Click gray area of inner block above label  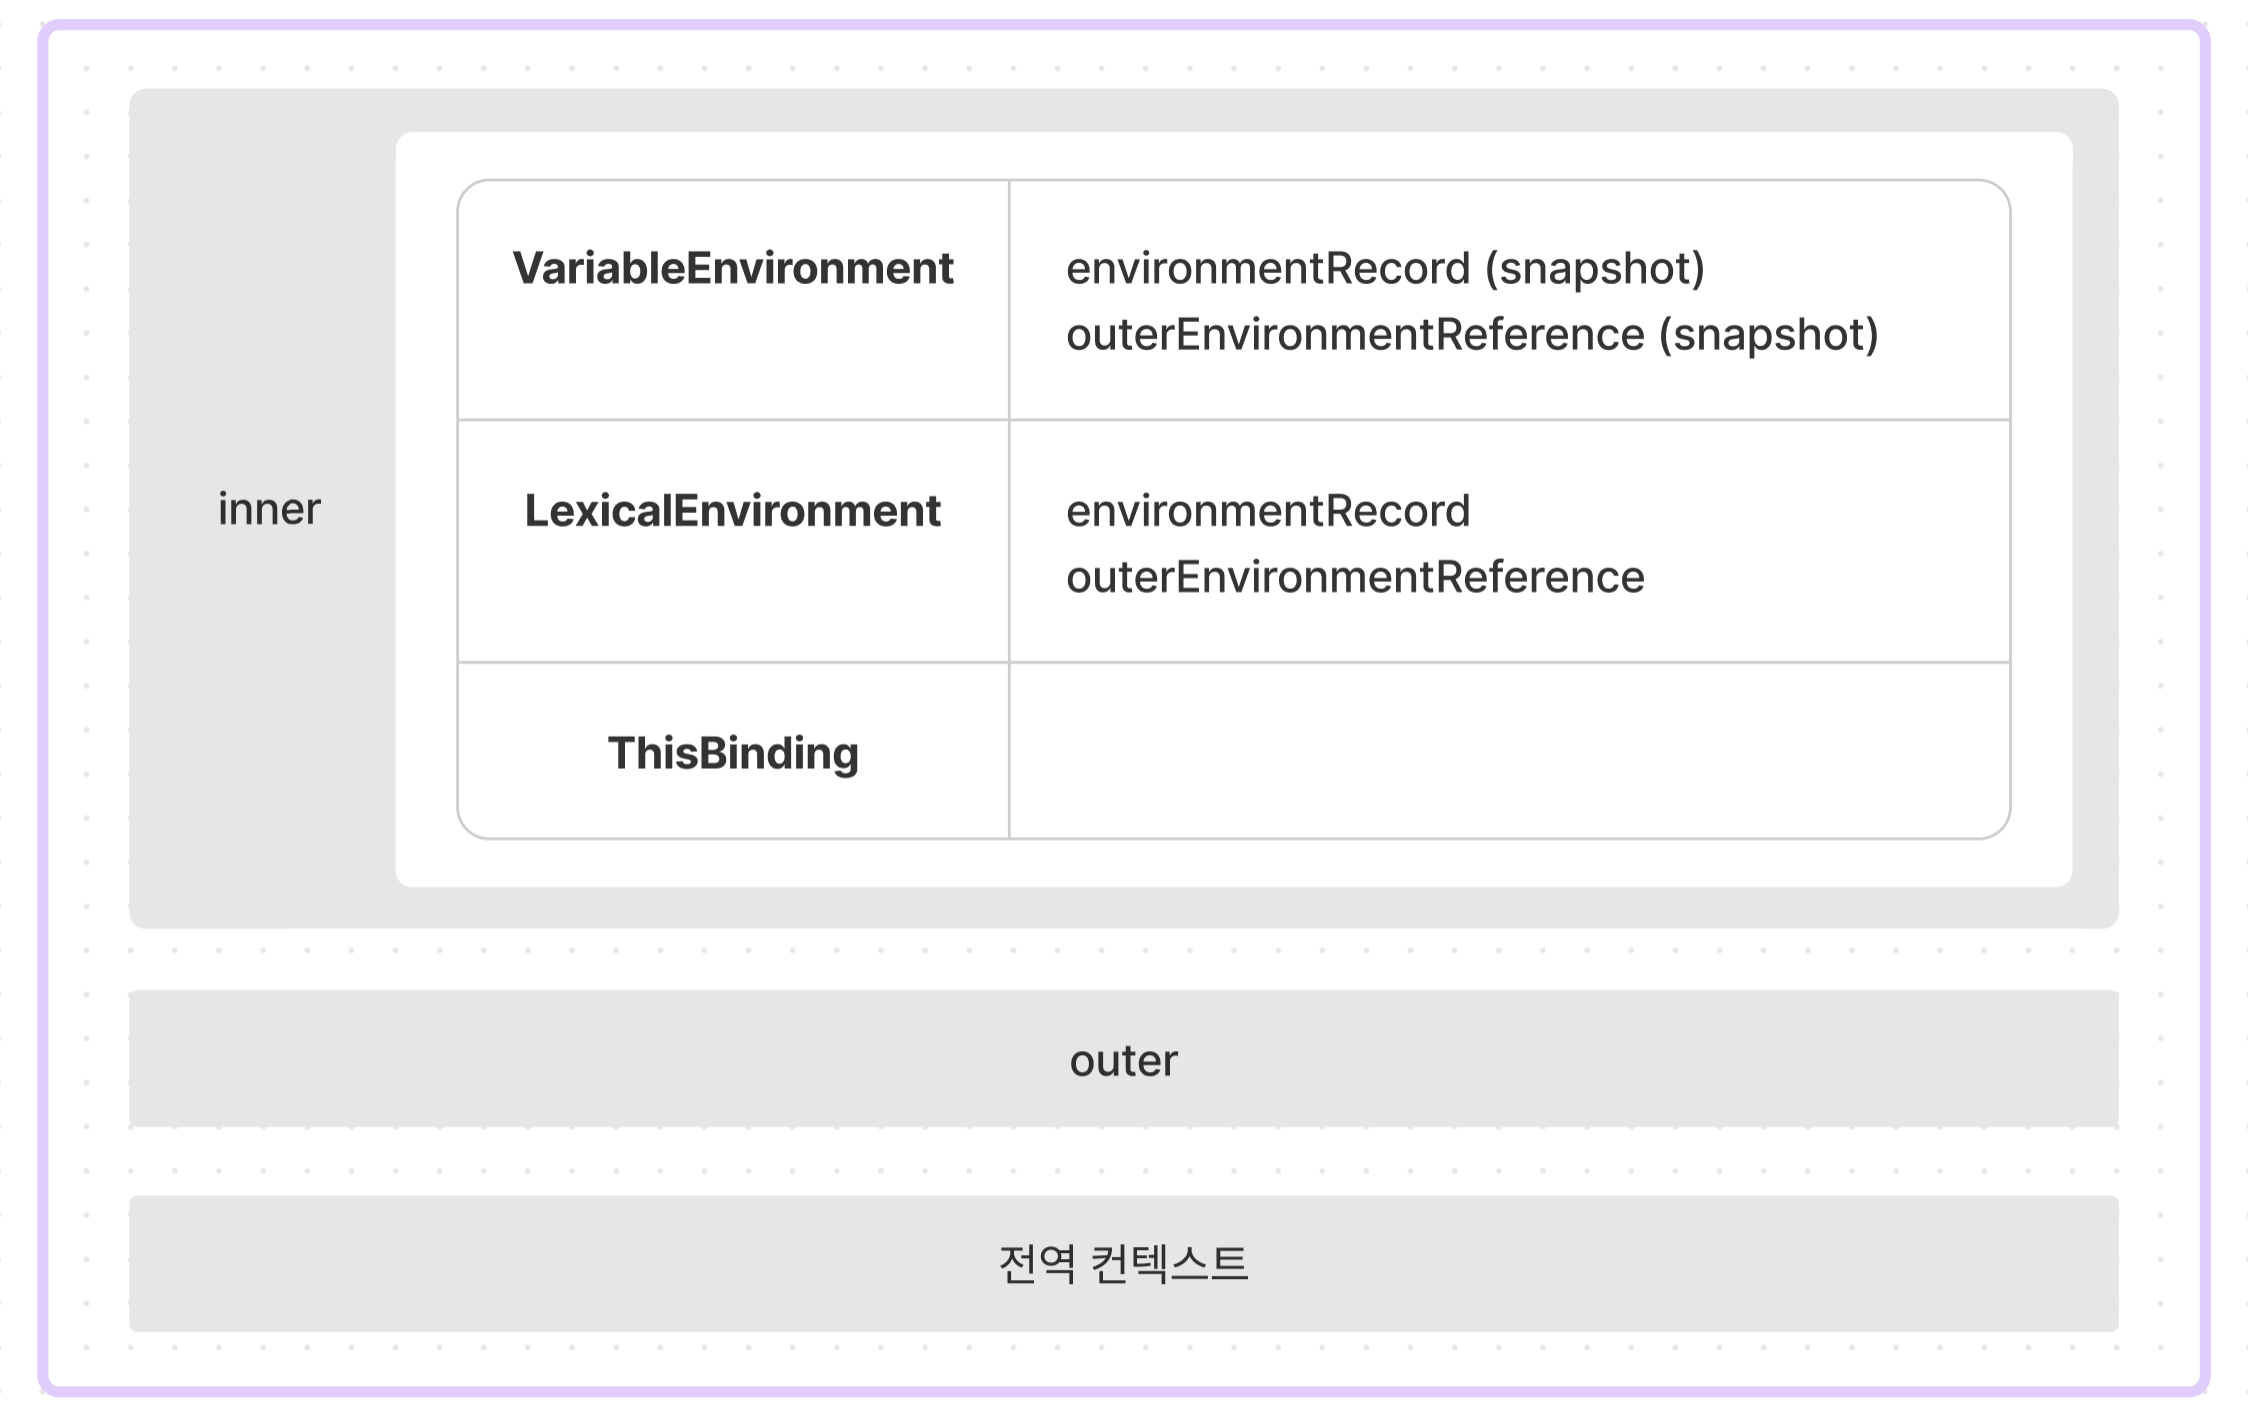click(262, 290)
